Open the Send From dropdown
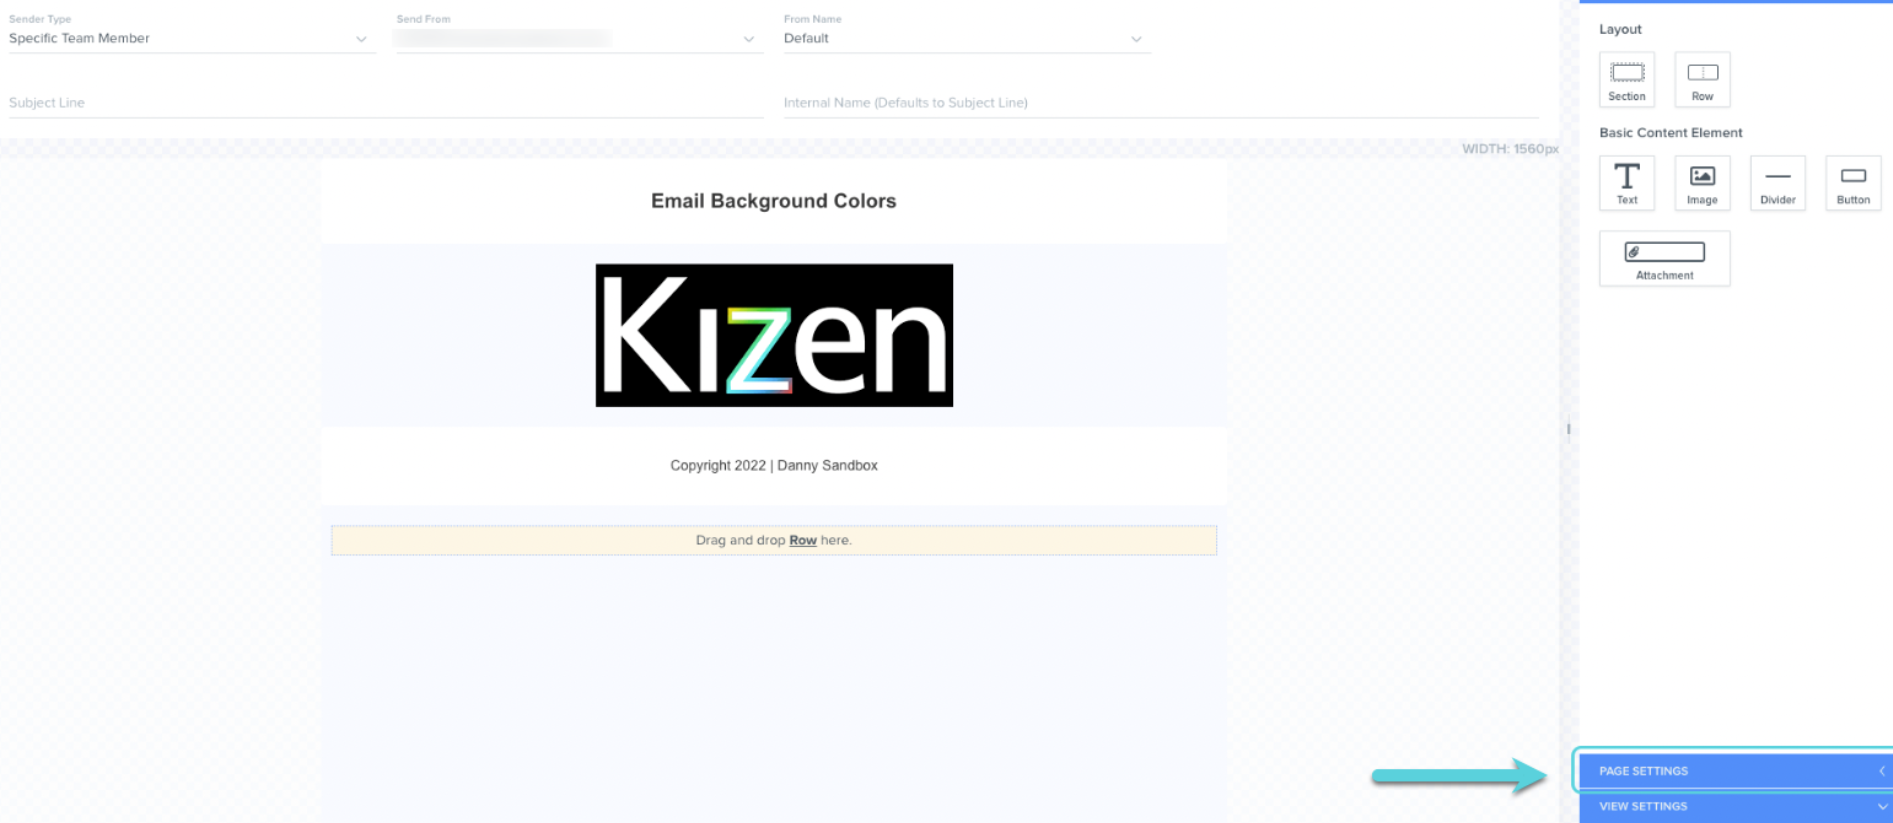 pyautogui.click(x=579, y=39)
